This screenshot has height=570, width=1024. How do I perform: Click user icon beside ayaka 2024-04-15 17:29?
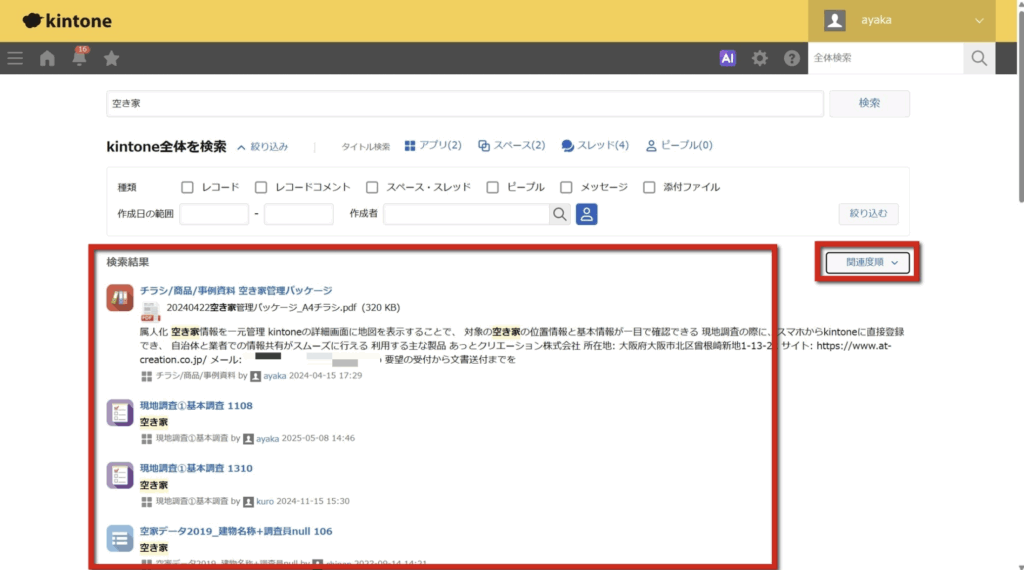coord(255,376)
